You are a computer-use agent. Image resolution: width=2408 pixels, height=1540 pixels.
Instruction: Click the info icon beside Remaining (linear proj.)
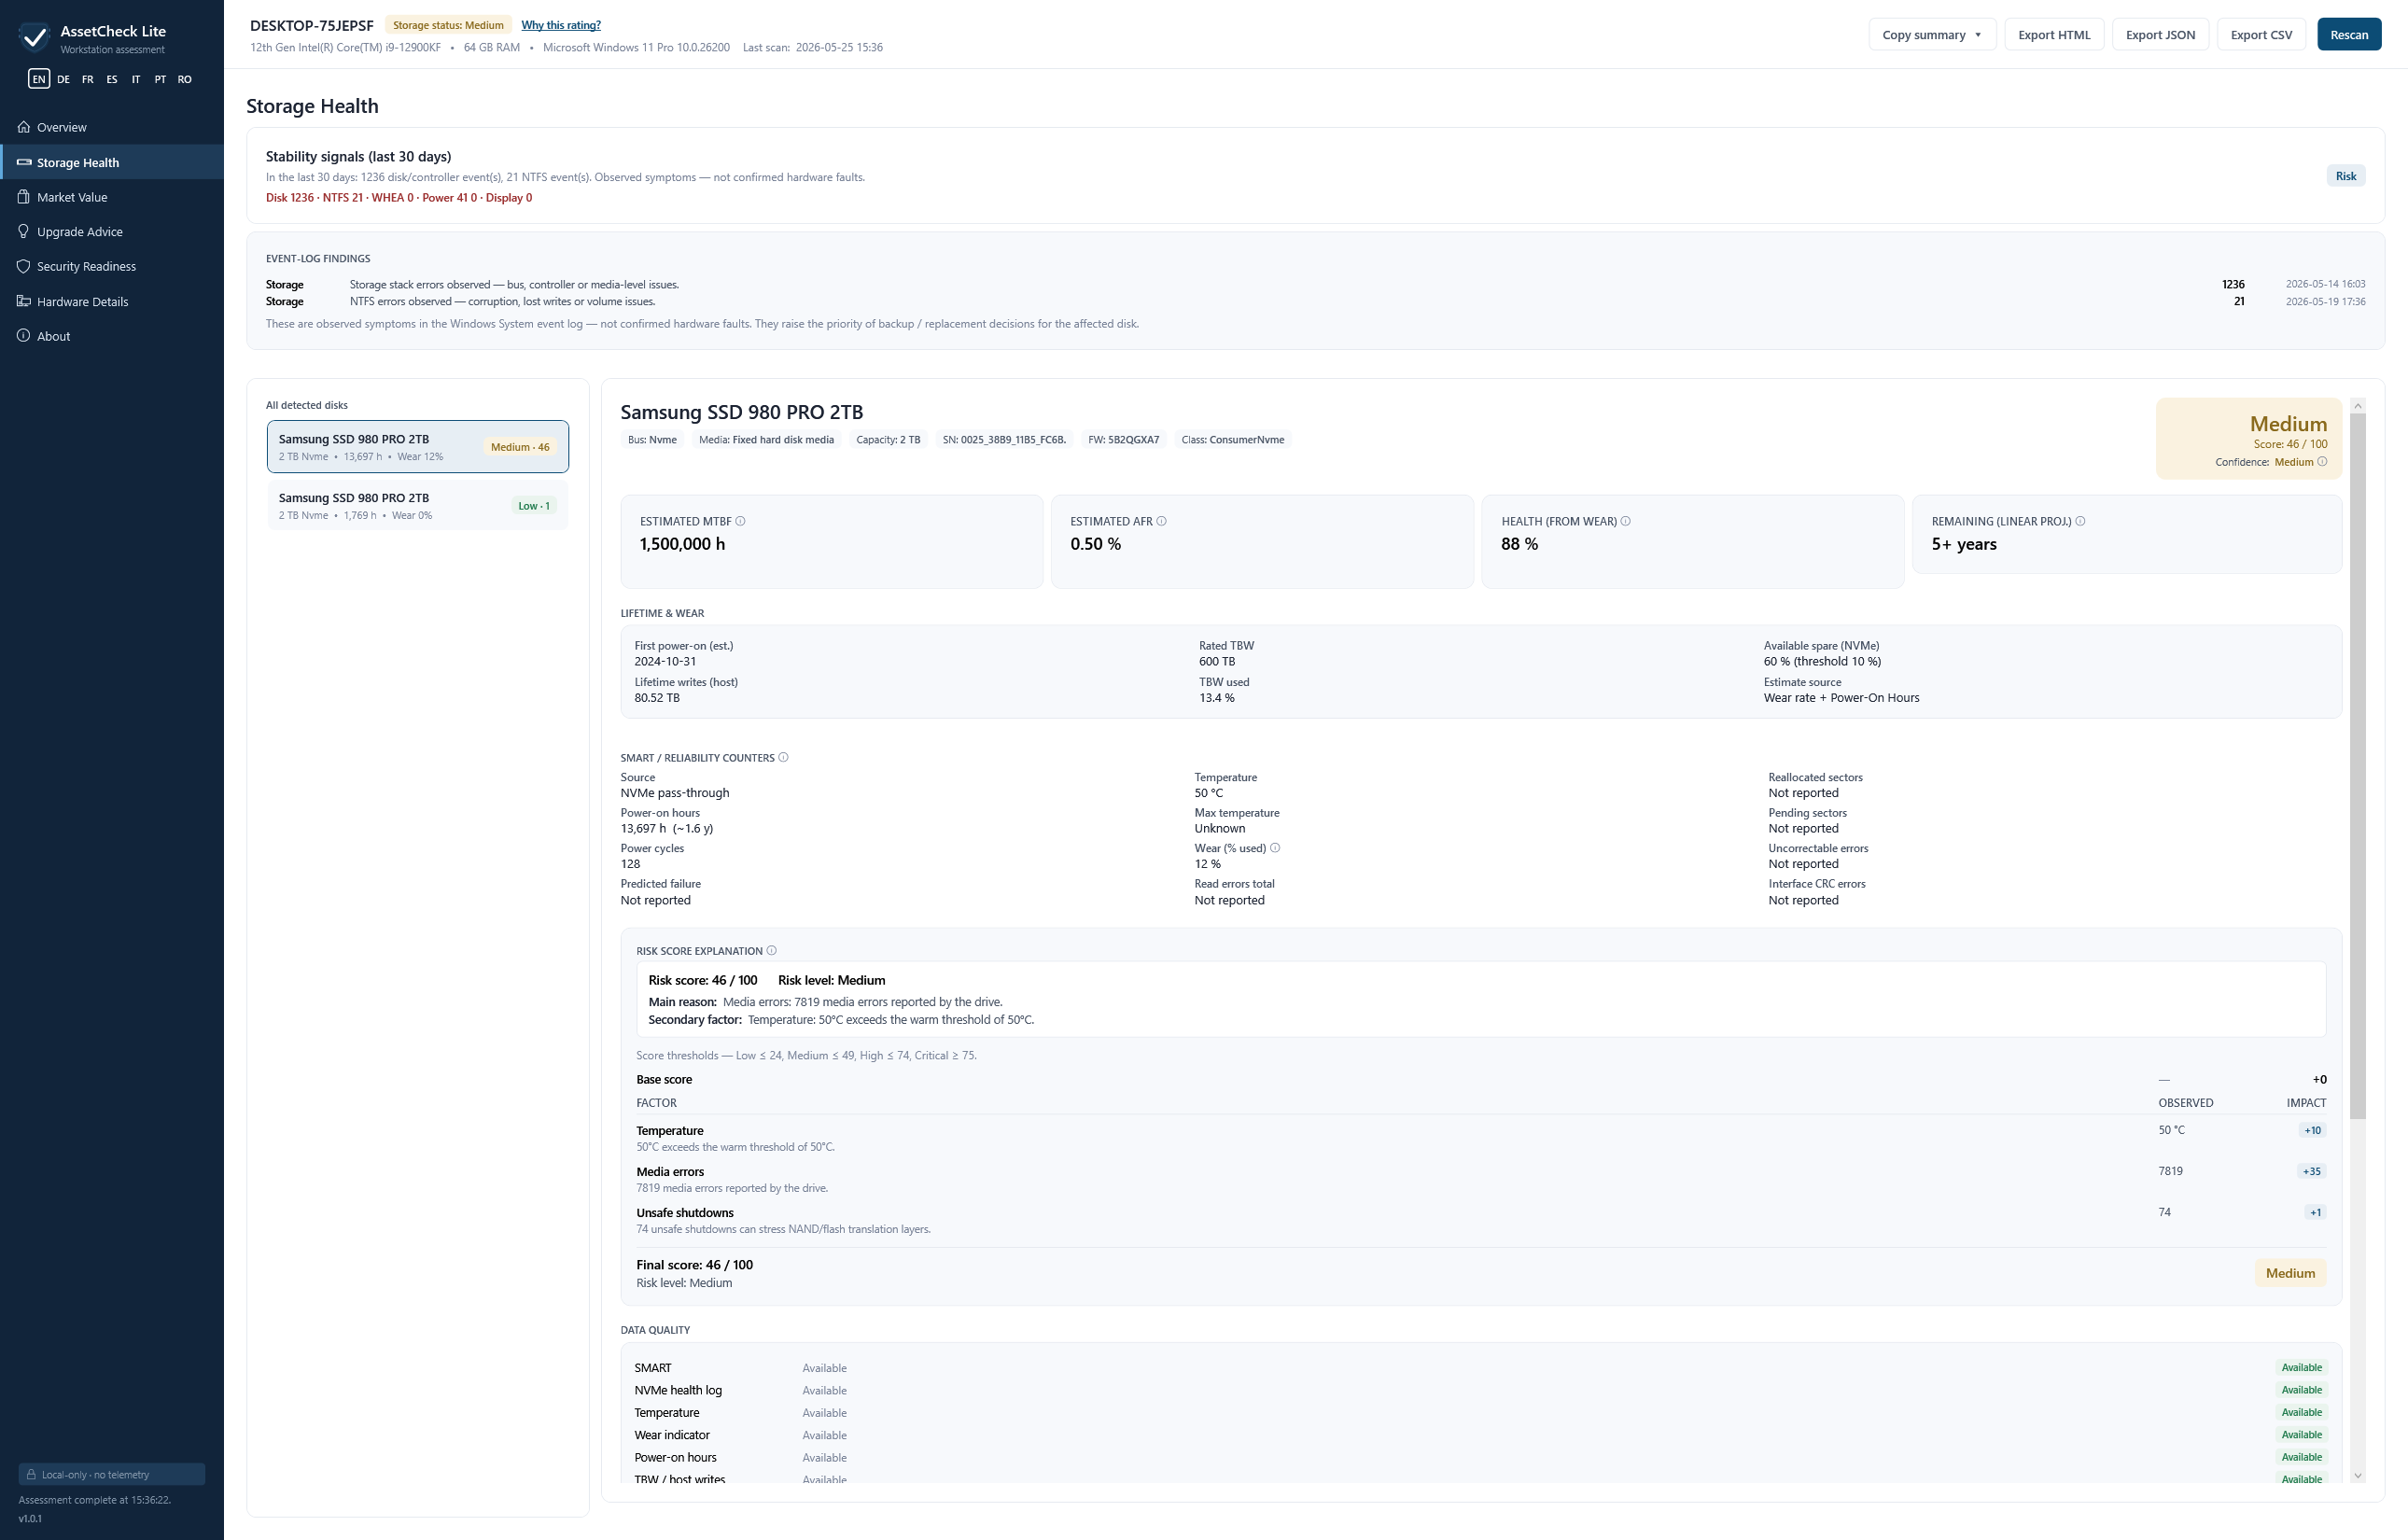coord(2080,521)
